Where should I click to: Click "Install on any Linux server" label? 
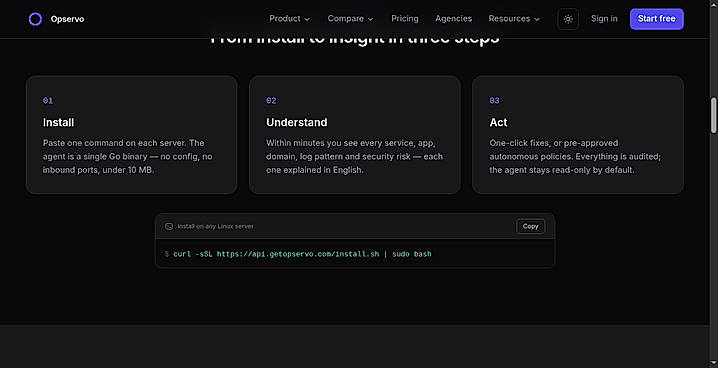(215, 227)
